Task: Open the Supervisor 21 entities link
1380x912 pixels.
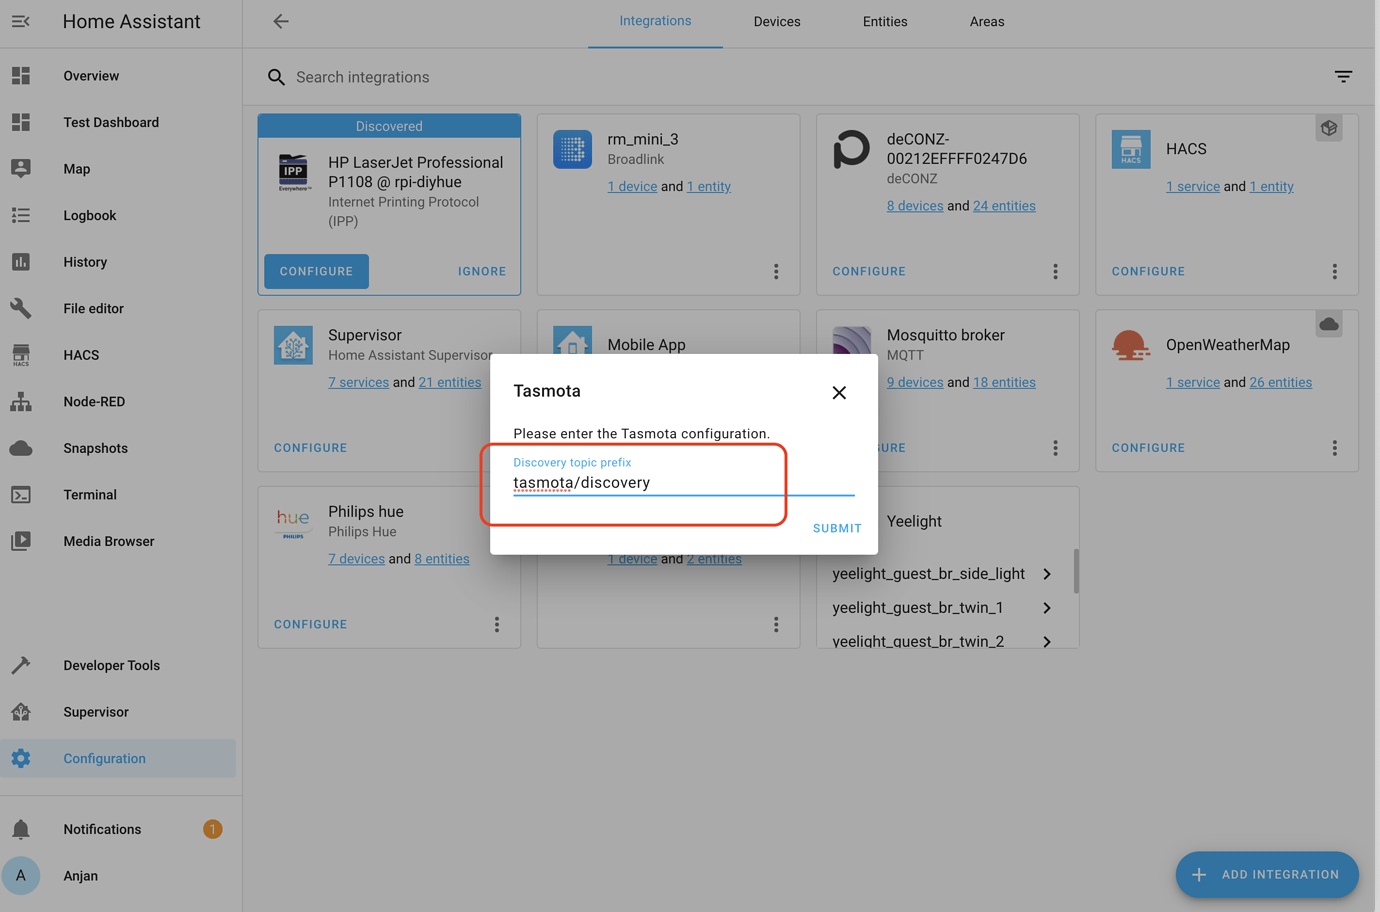Action: point(450,382)
